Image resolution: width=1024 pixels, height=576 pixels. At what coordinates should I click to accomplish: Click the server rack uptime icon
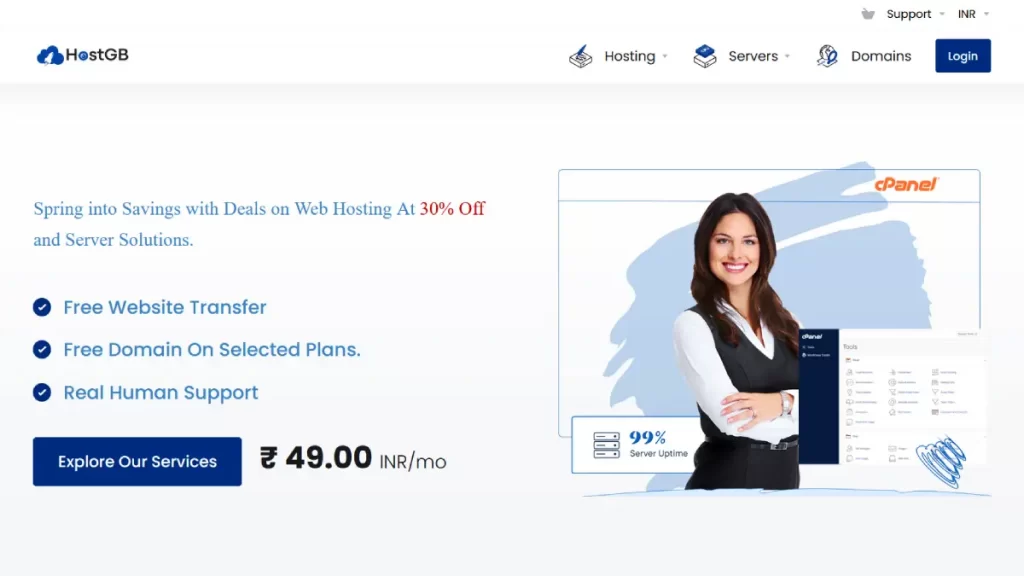(x=607, y=445)
